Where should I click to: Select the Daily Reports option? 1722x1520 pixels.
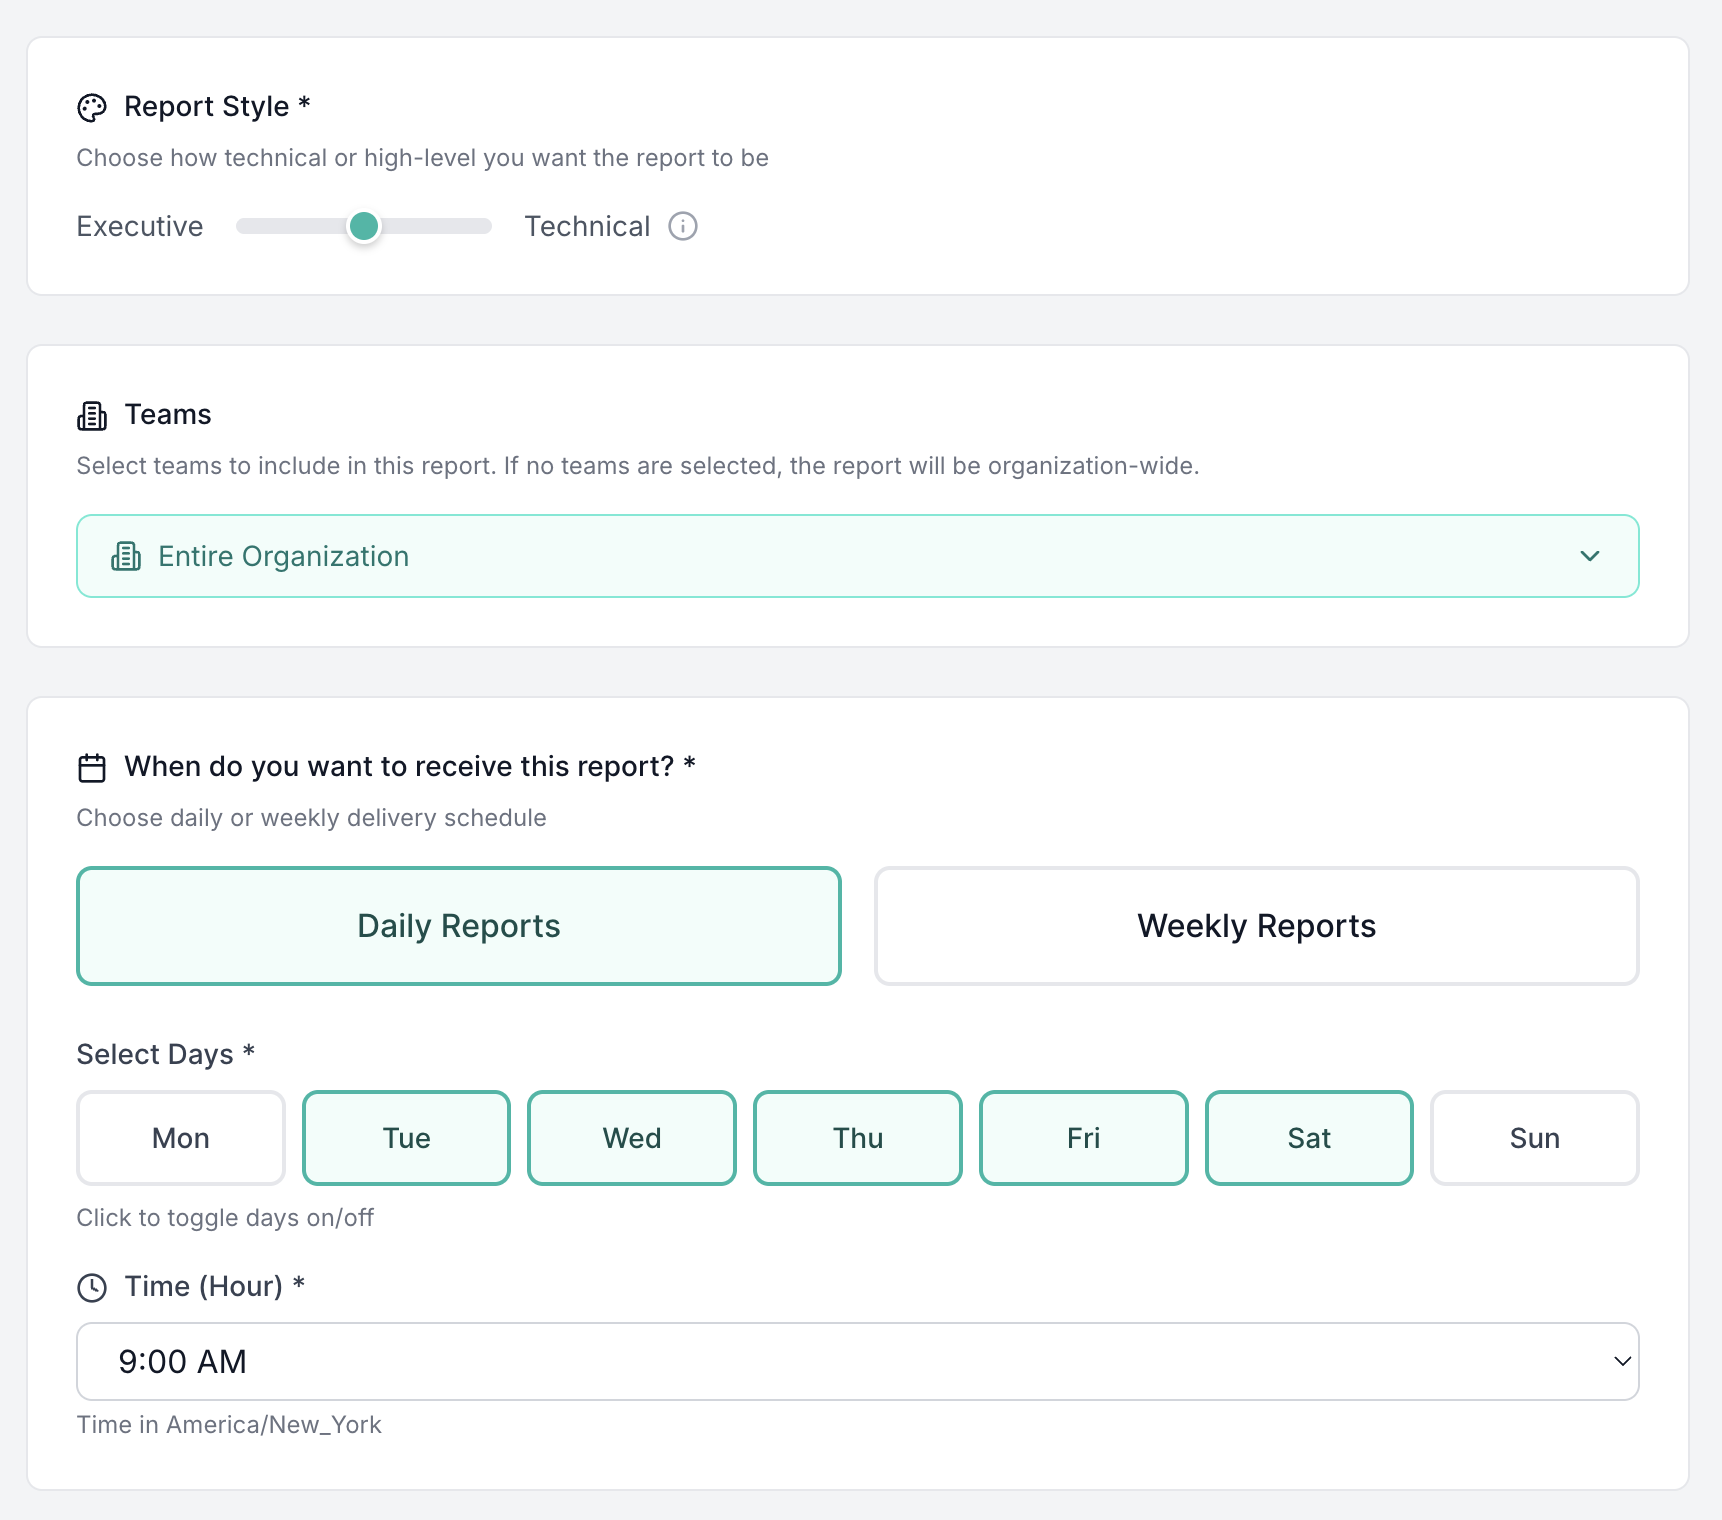click(x=458, y=926)
